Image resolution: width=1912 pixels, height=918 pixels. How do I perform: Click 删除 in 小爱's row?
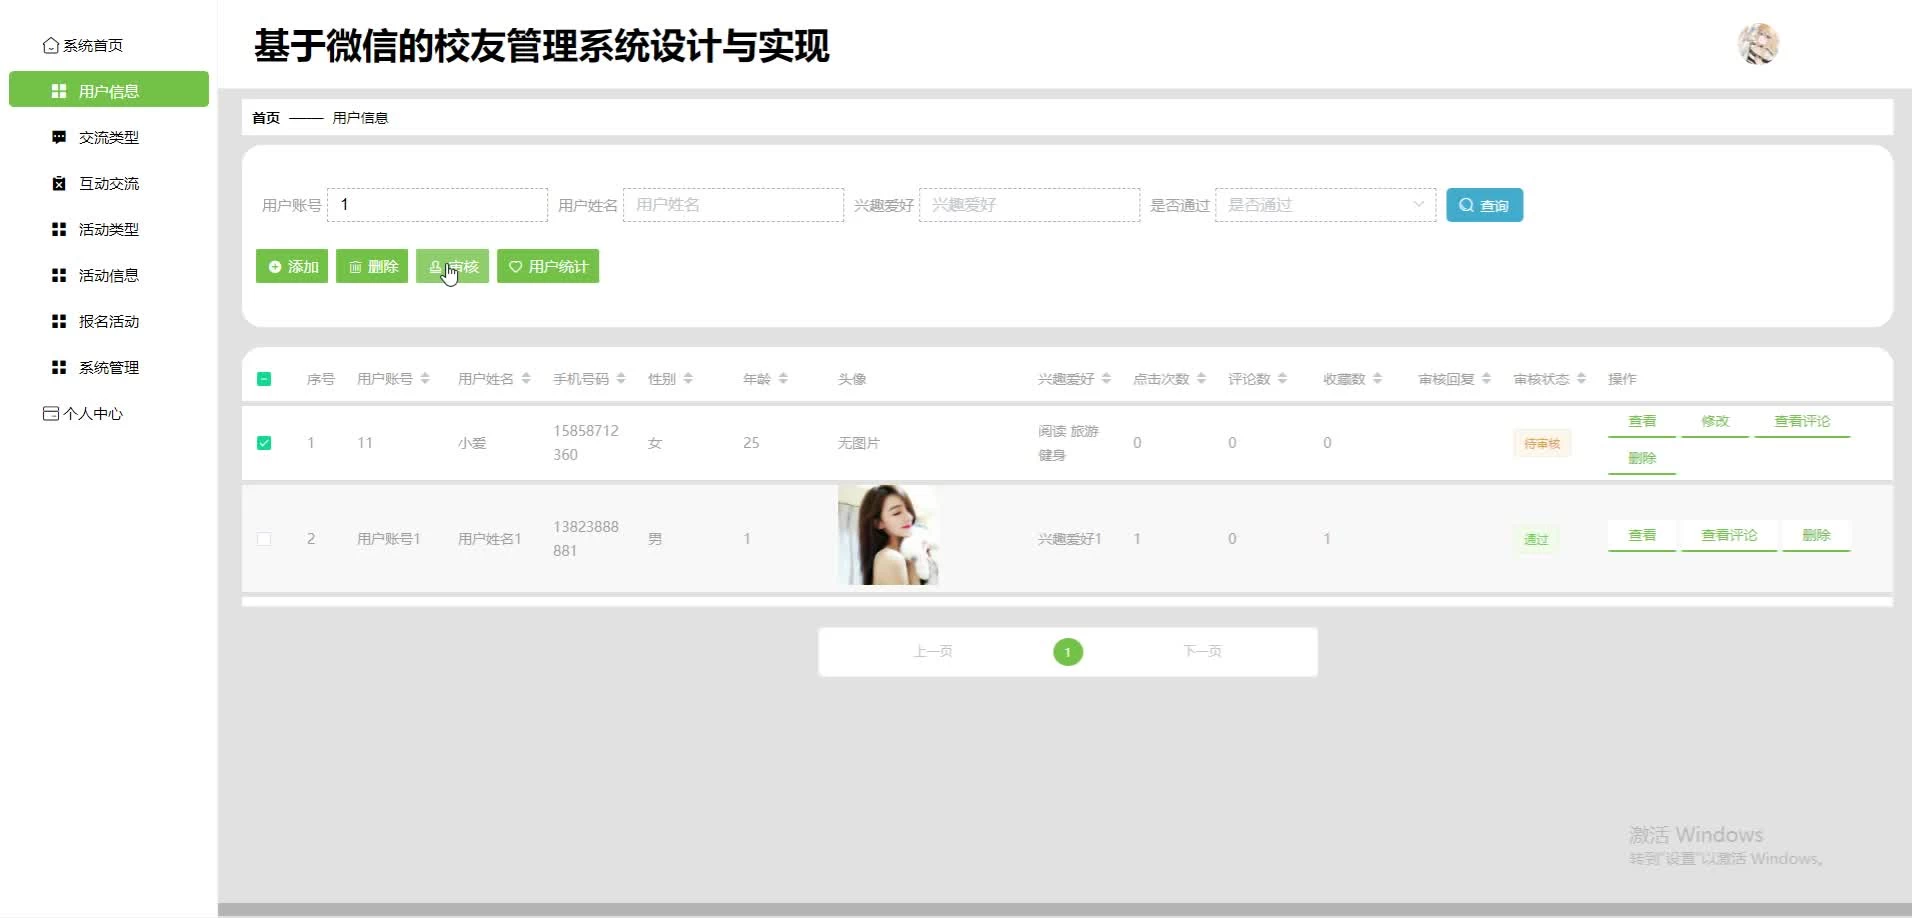[x=1642, y=458]
